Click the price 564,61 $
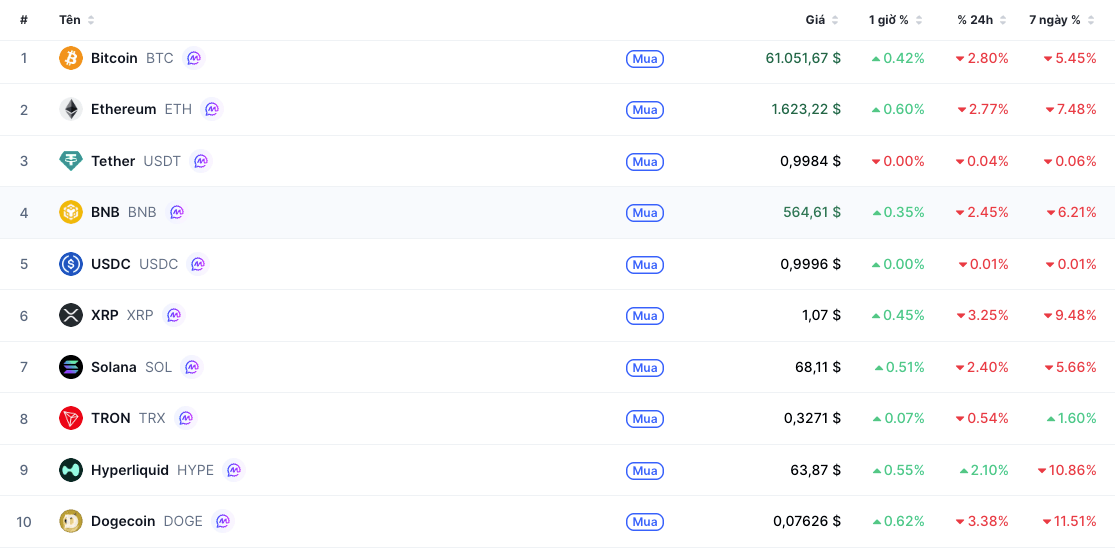The image size is (1115, 550). click(812, 212)
